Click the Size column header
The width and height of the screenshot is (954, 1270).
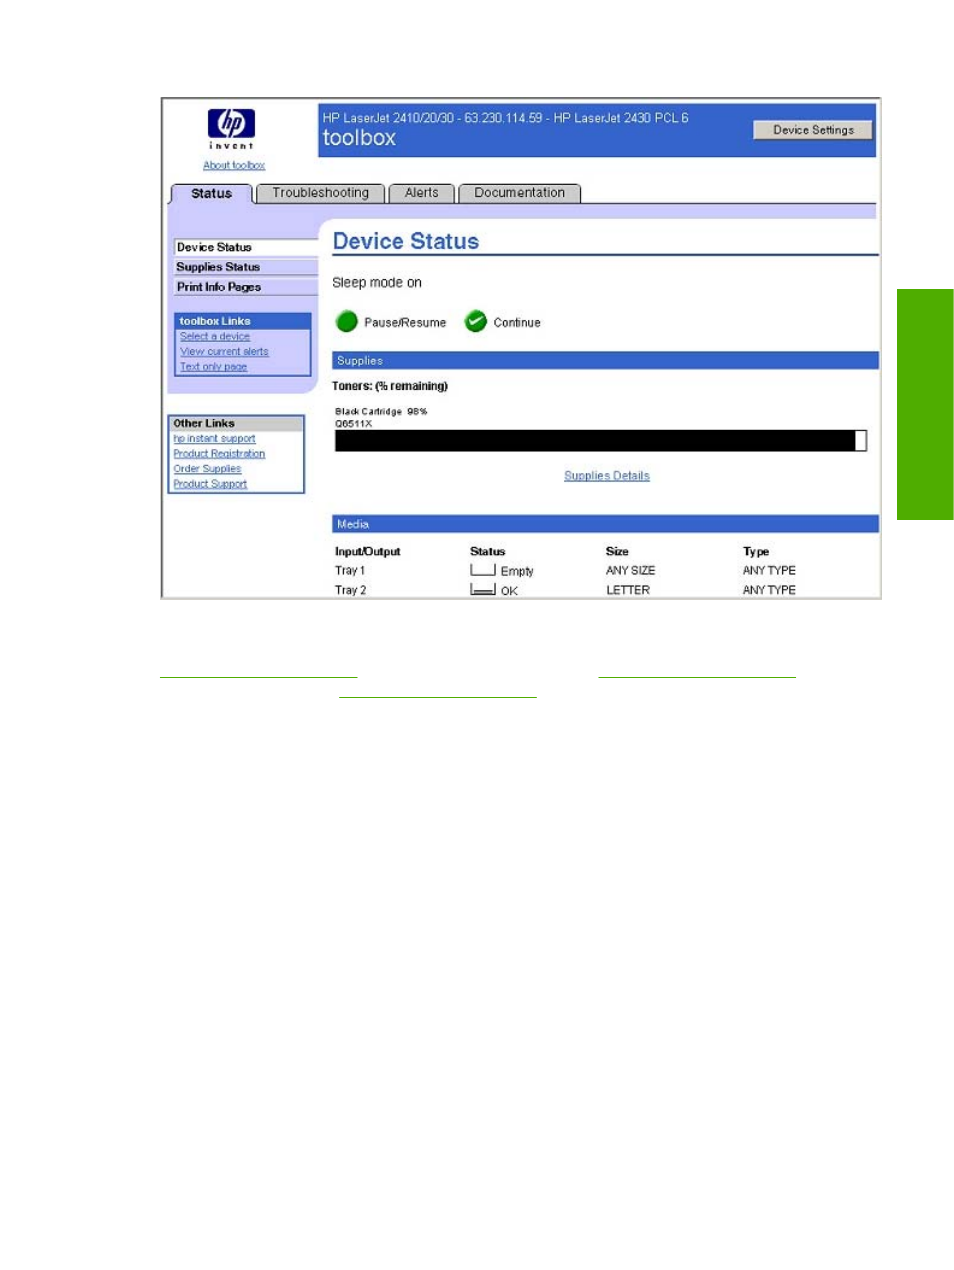[x=617, y=551]
